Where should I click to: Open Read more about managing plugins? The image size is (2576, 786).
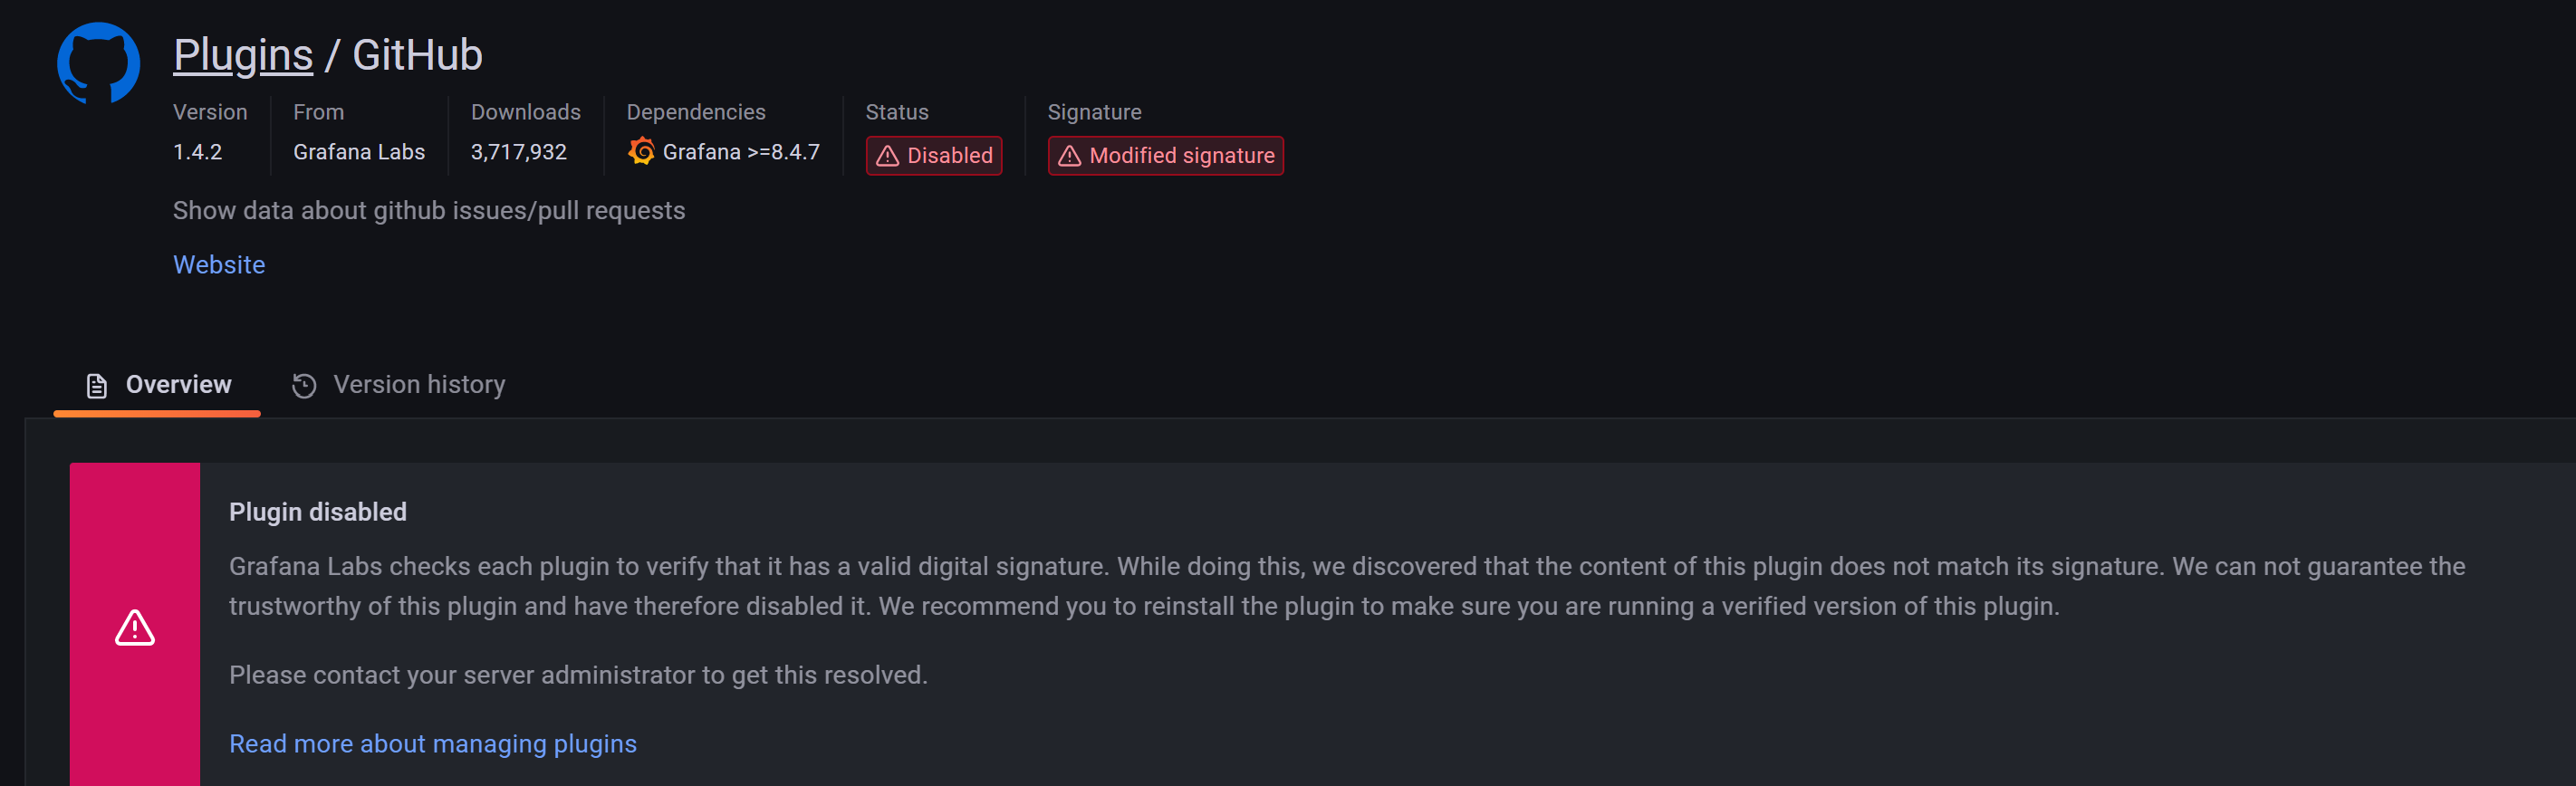432,744
